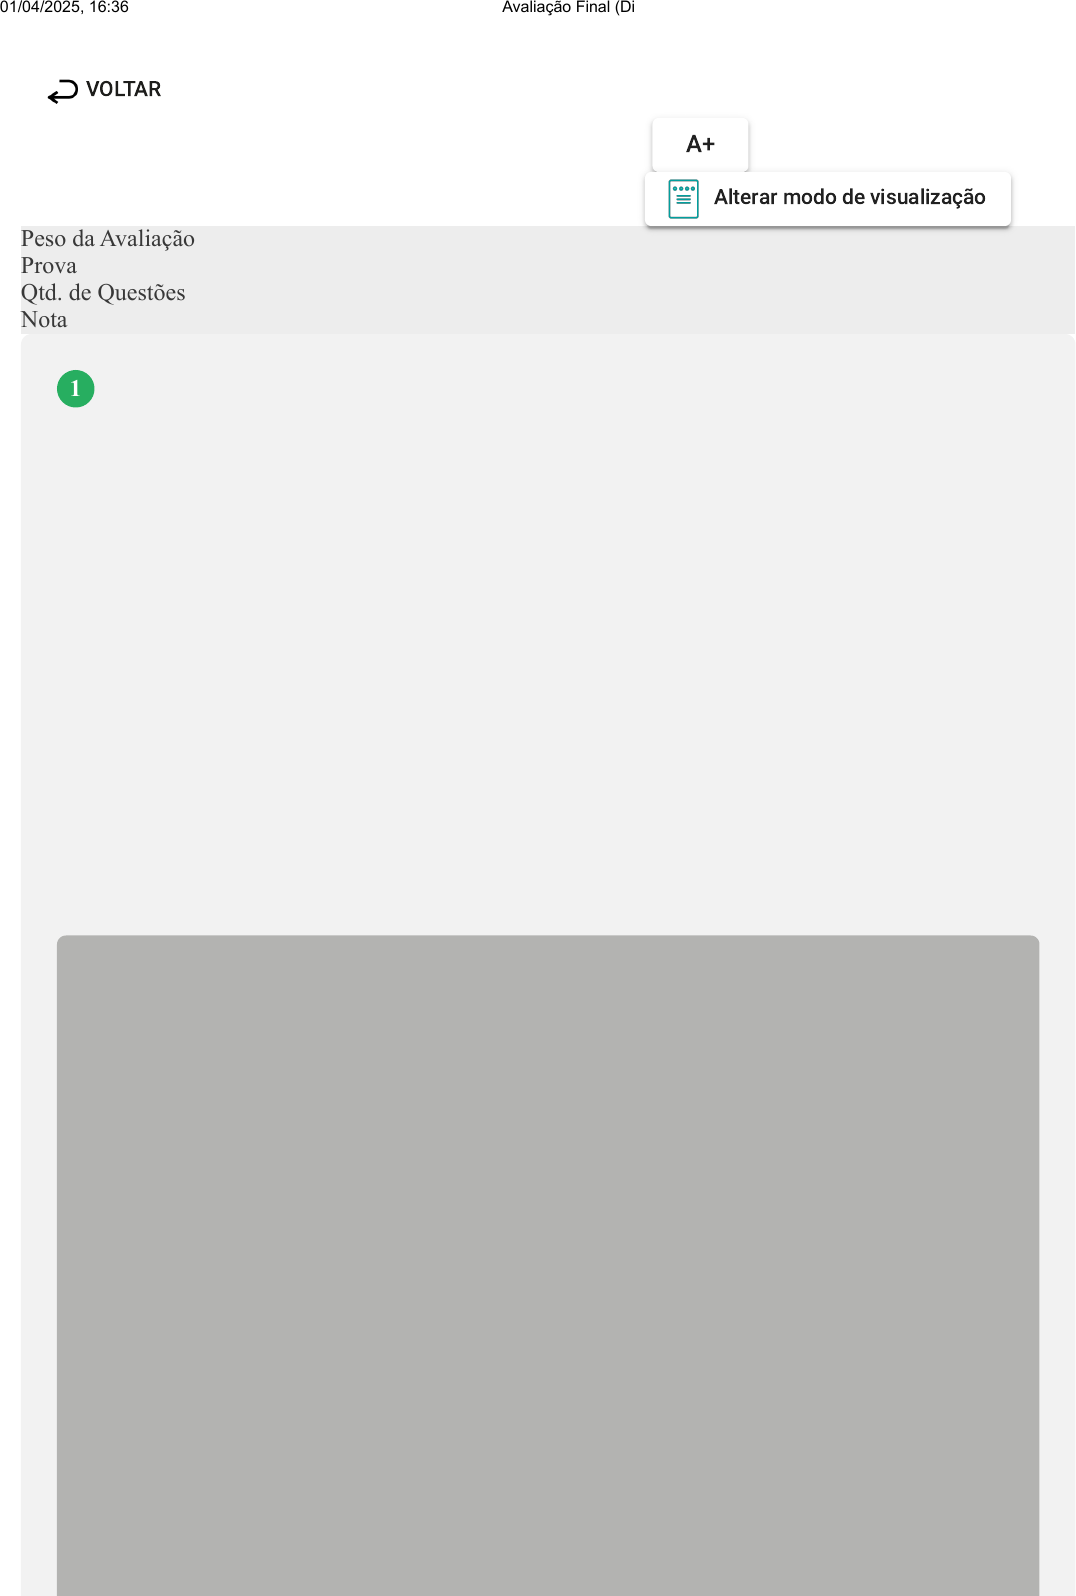
Task: Click the number 1 inside green circle
Action: coord(75,388)
